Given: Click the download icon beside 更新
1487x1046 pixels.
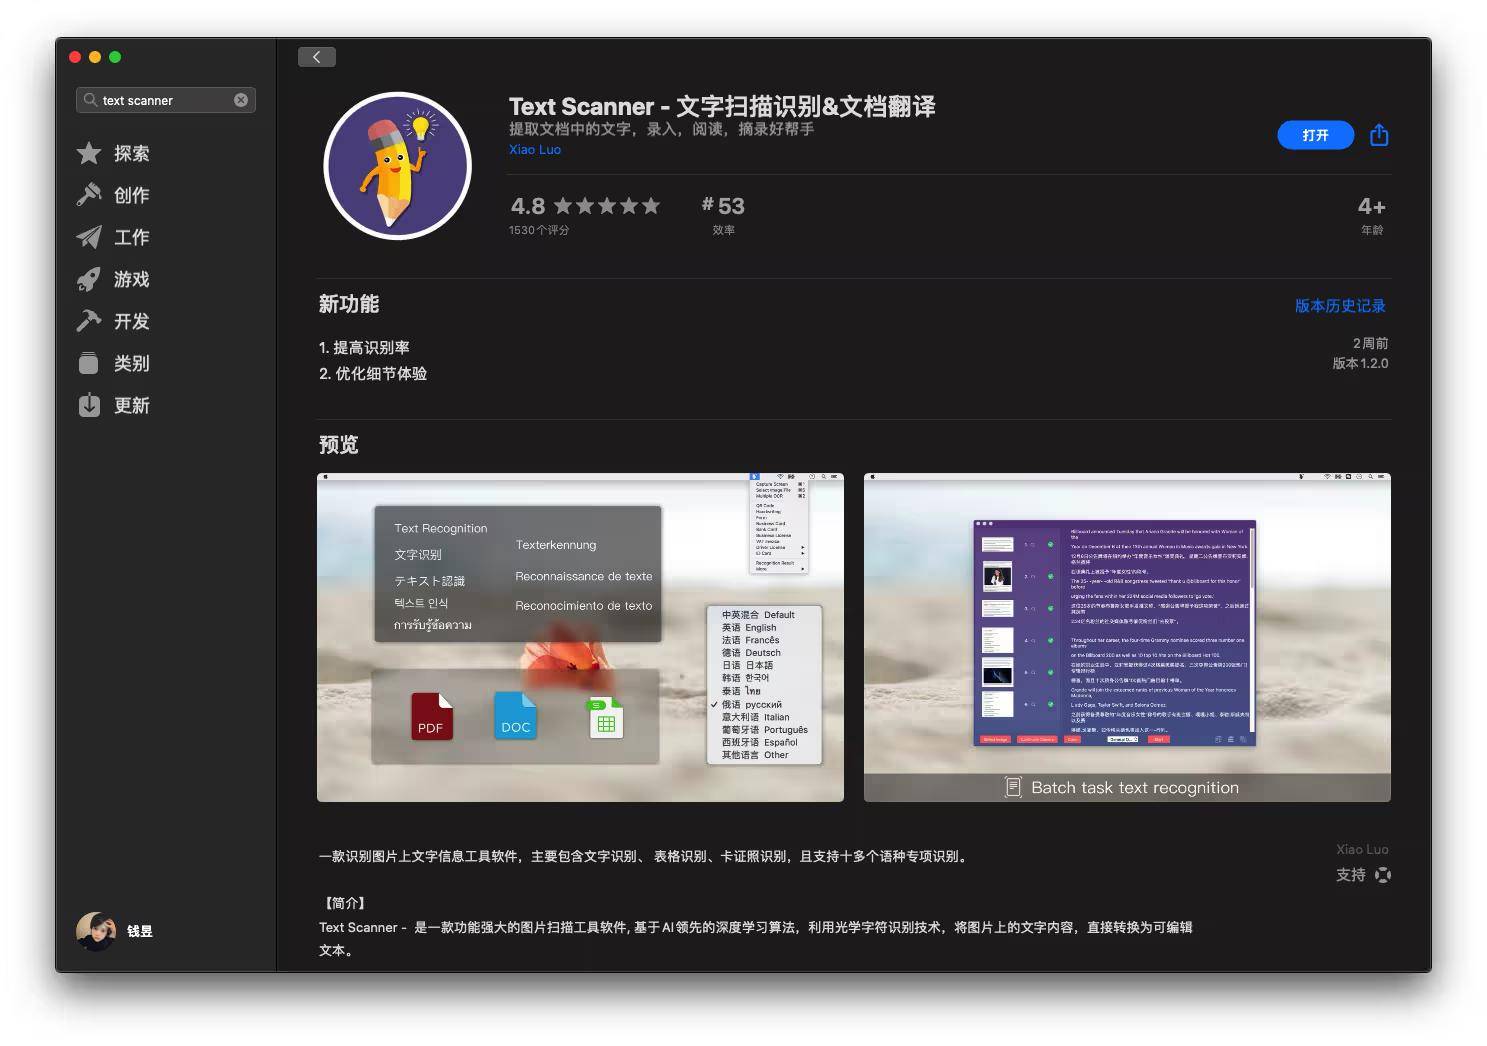Looking at the screenshot, I should [x=89, y=405].
